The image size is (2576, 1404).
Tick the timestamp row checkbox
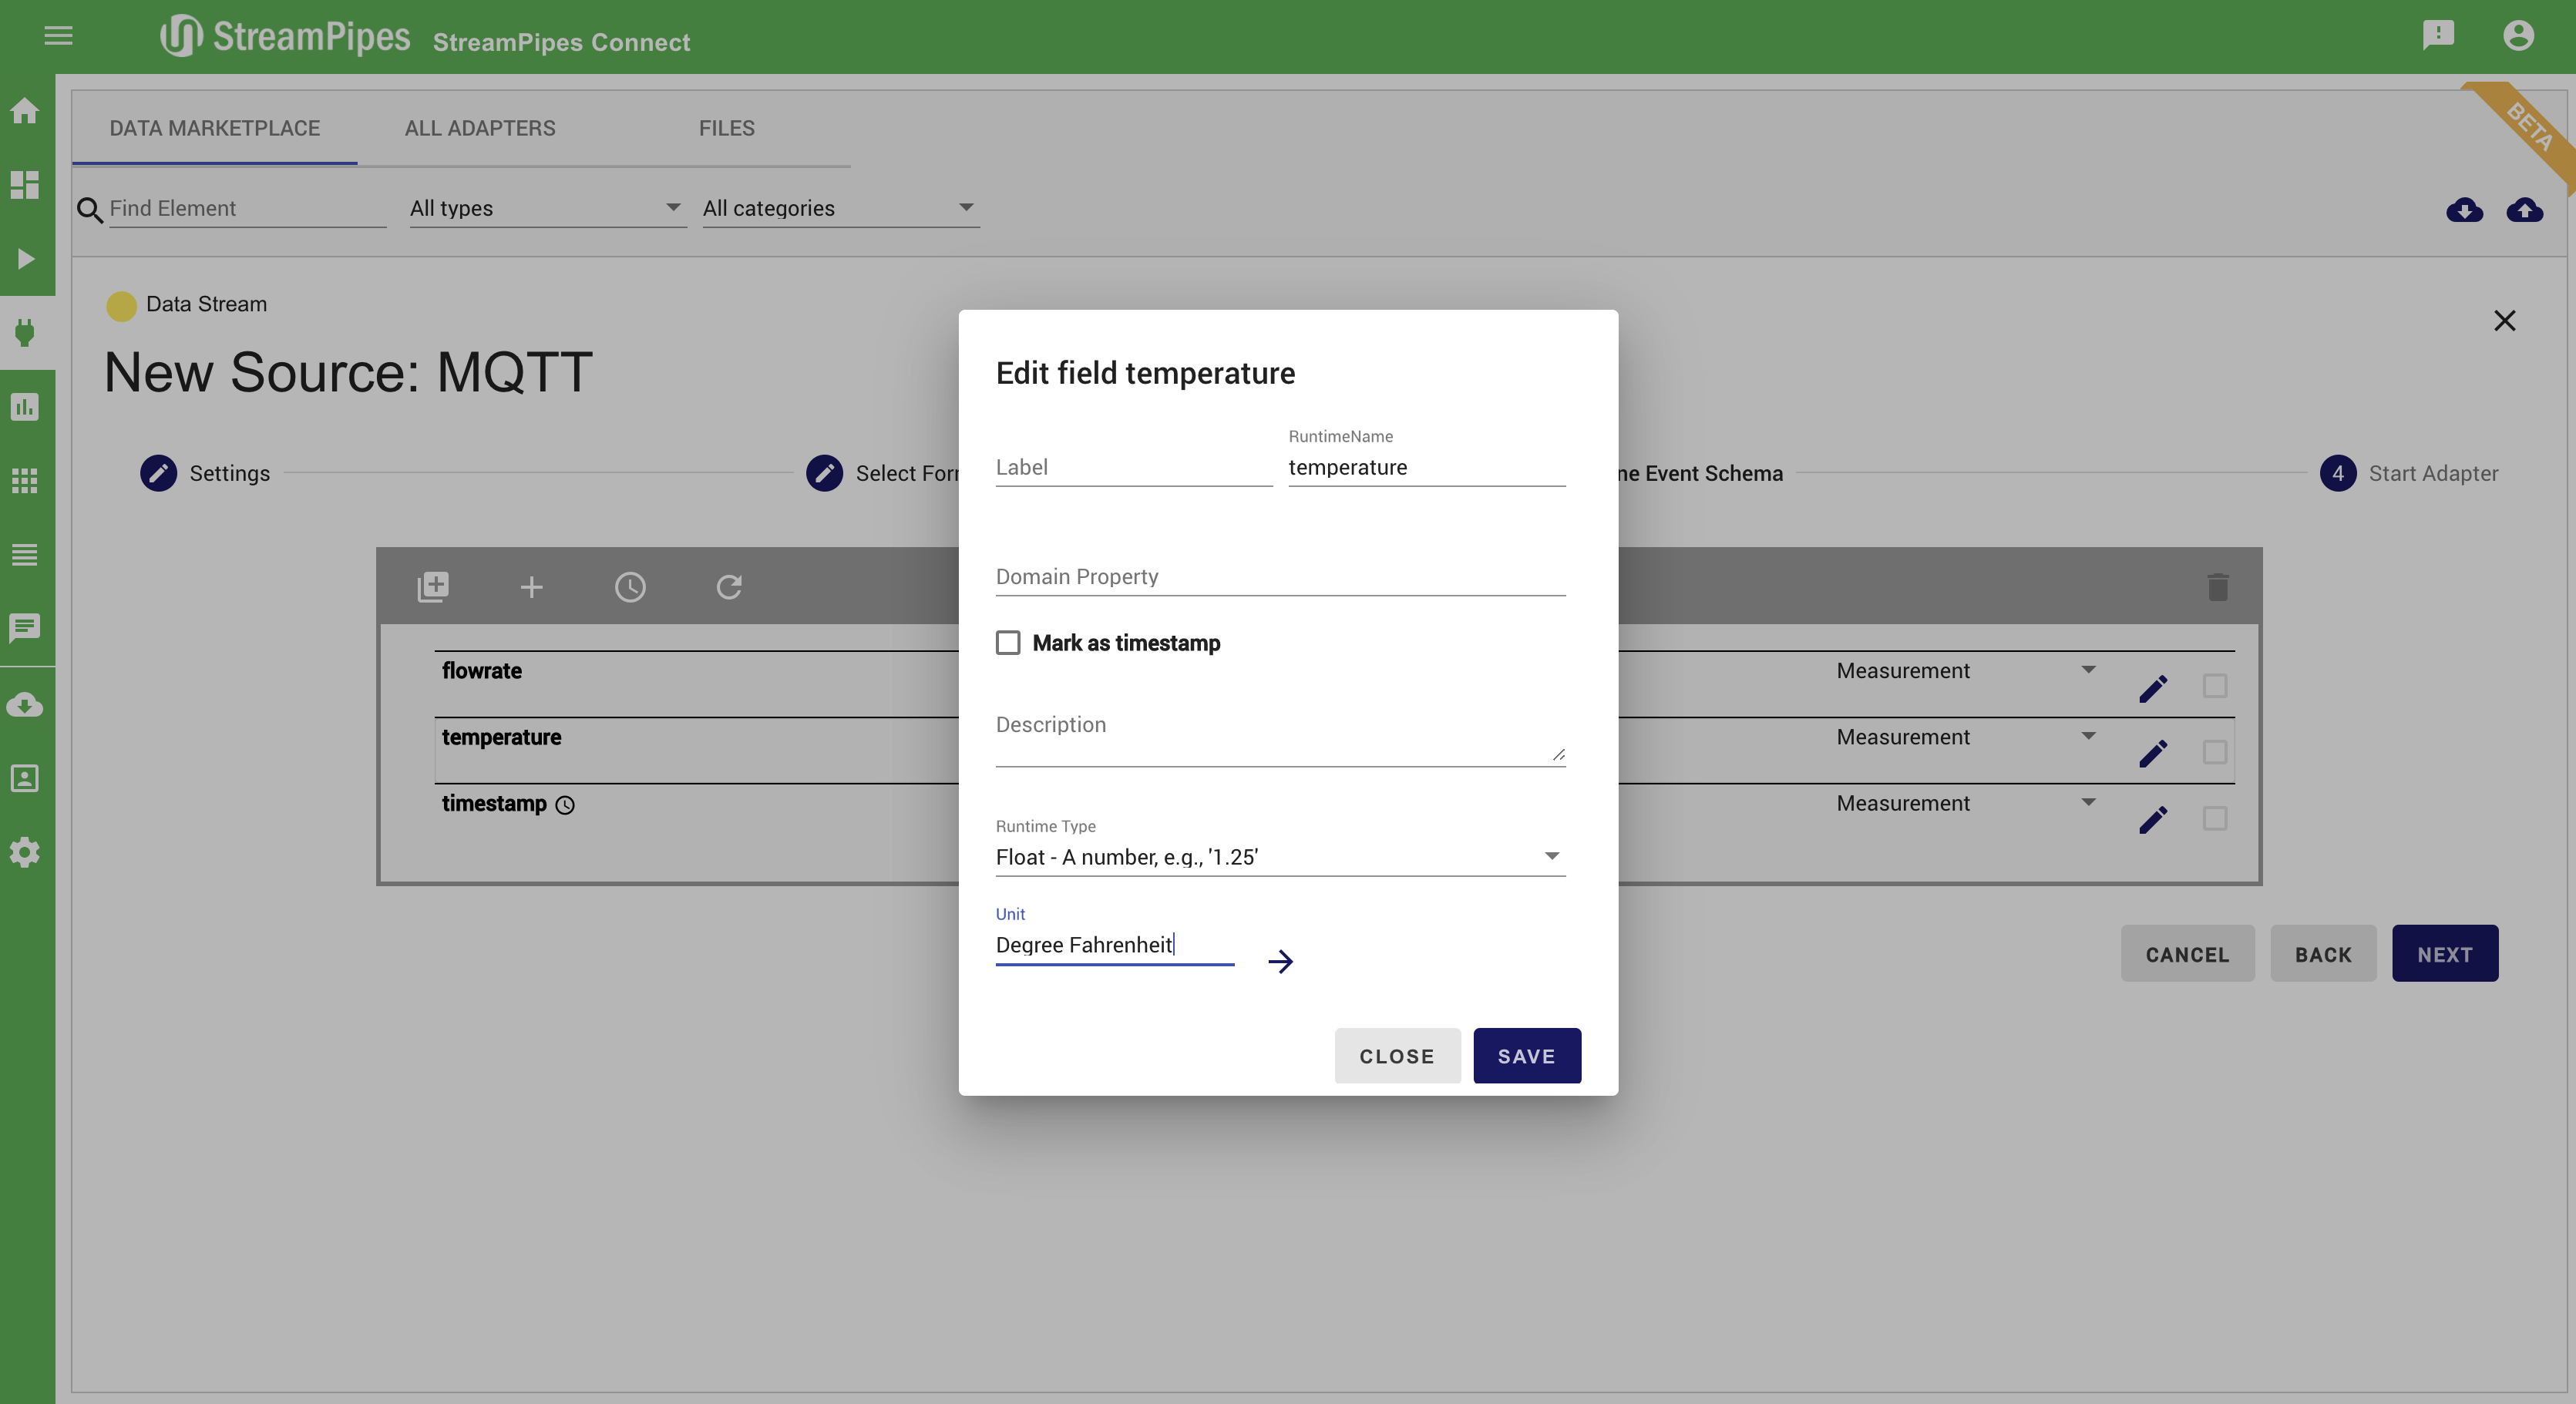pyautogui.click(x=2214, y=818)
